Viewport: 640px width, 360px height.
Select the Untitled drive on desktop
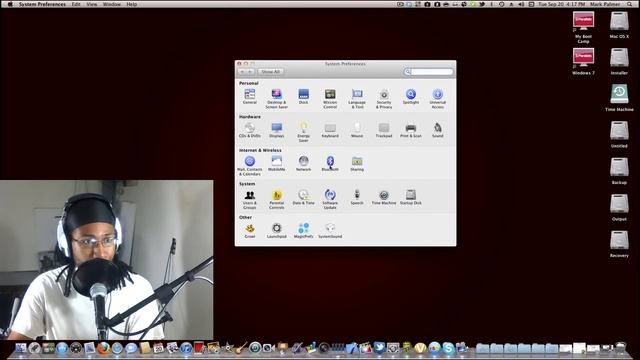coord(619,134)
